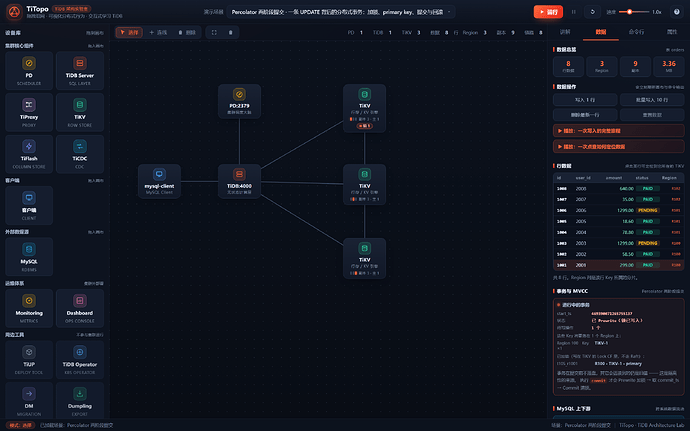Image resolution: width=690 pixels, height=431 pixels.
Task: Select the Client component in the library
Action: 29,205
